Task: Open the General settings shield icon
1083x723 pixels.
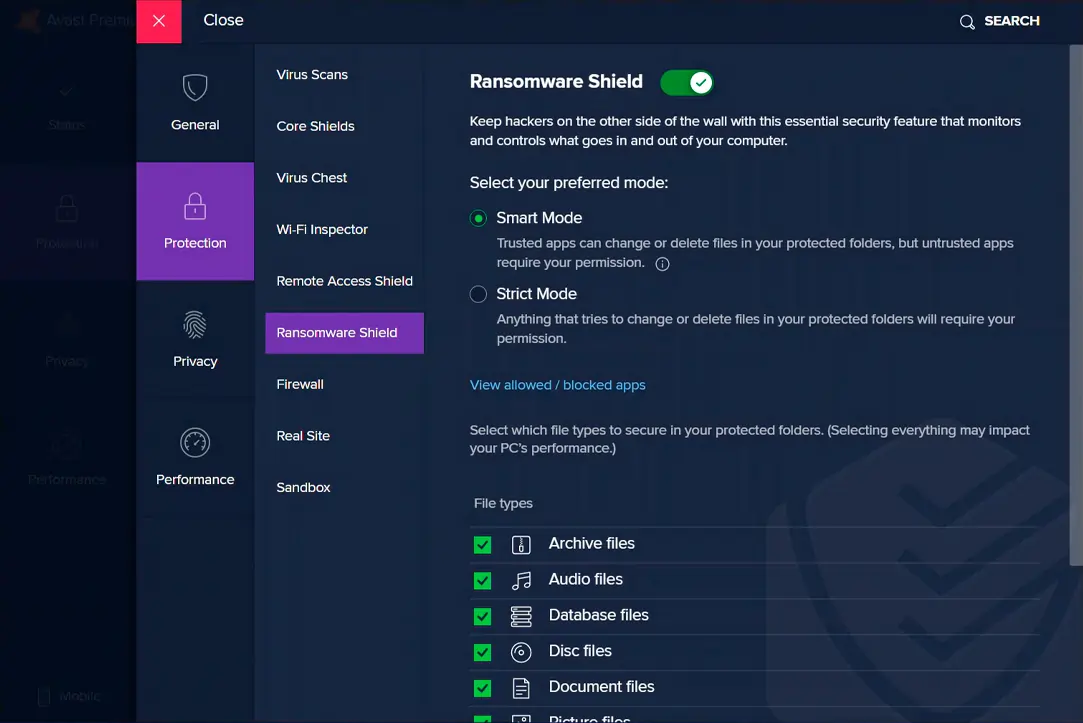Action: pos(195,88)
